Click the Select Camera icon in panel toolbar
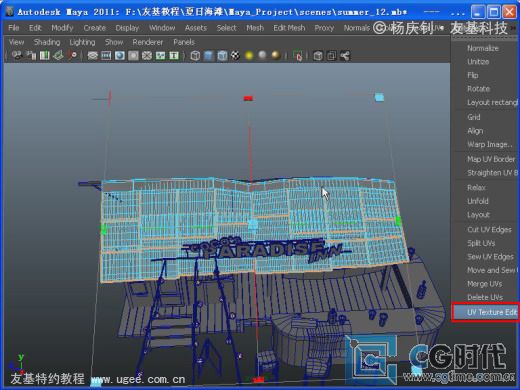 (17, 55)
